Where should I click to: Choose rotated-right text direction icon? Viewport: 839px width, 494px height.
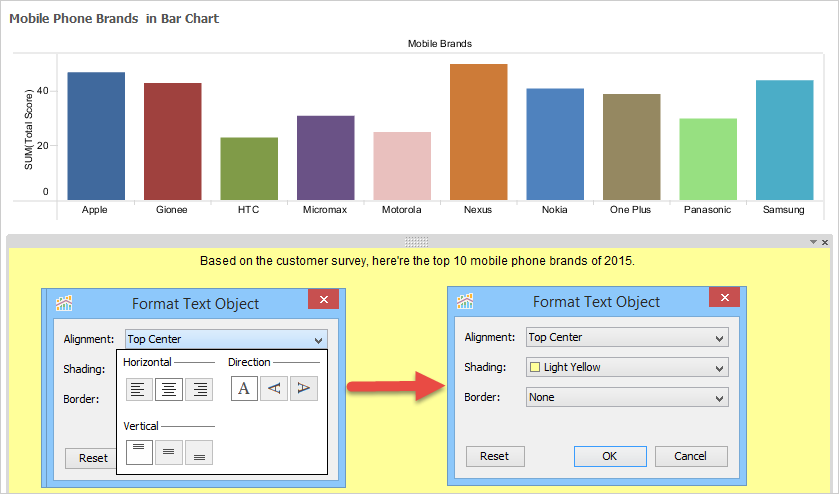304,388
